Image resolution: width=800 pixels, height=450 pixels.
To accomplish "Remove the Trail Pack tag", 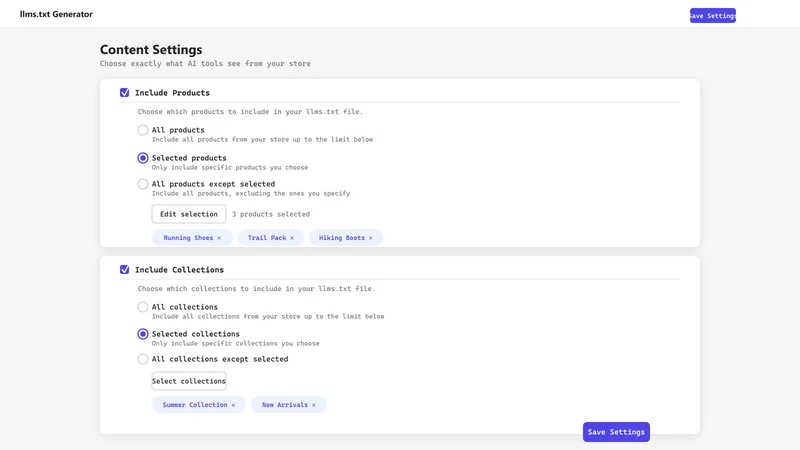I will click(x=292, y=238).
